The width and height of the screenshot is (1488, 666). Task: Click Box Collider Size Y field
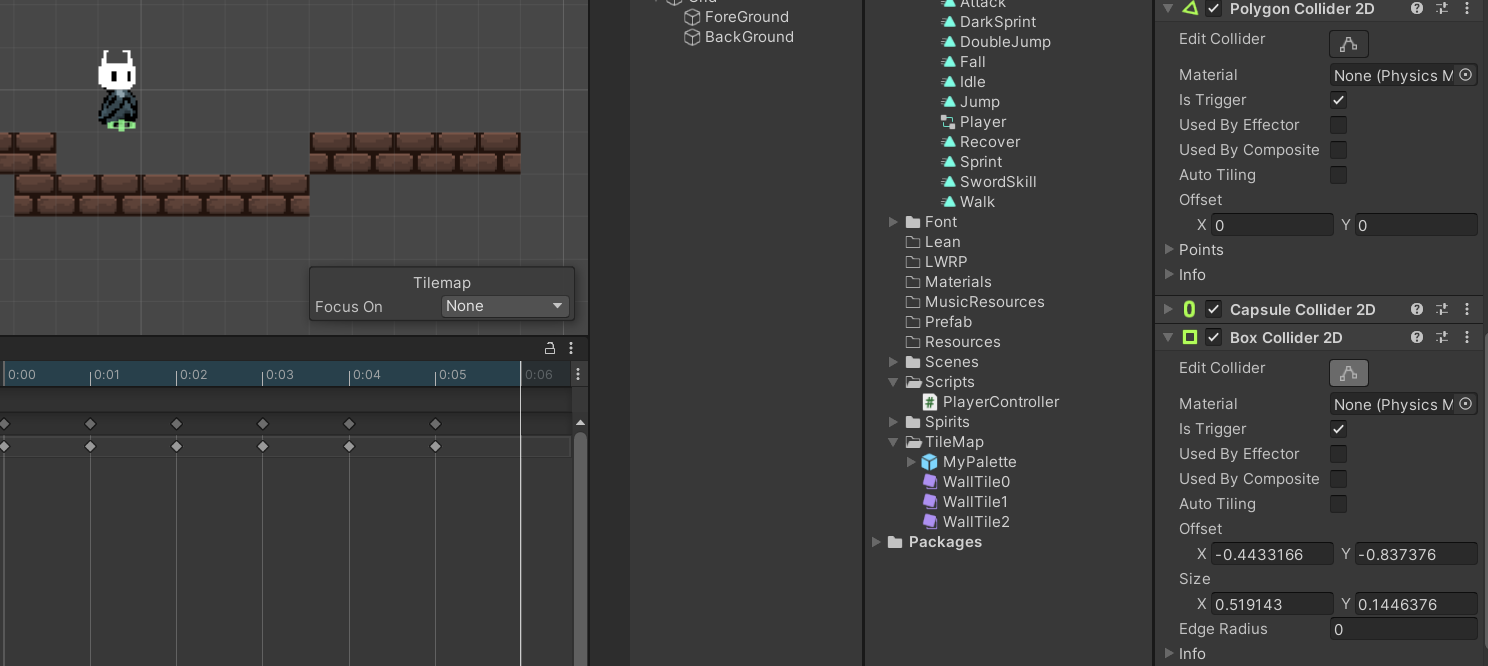click(x=1416, y=604)
